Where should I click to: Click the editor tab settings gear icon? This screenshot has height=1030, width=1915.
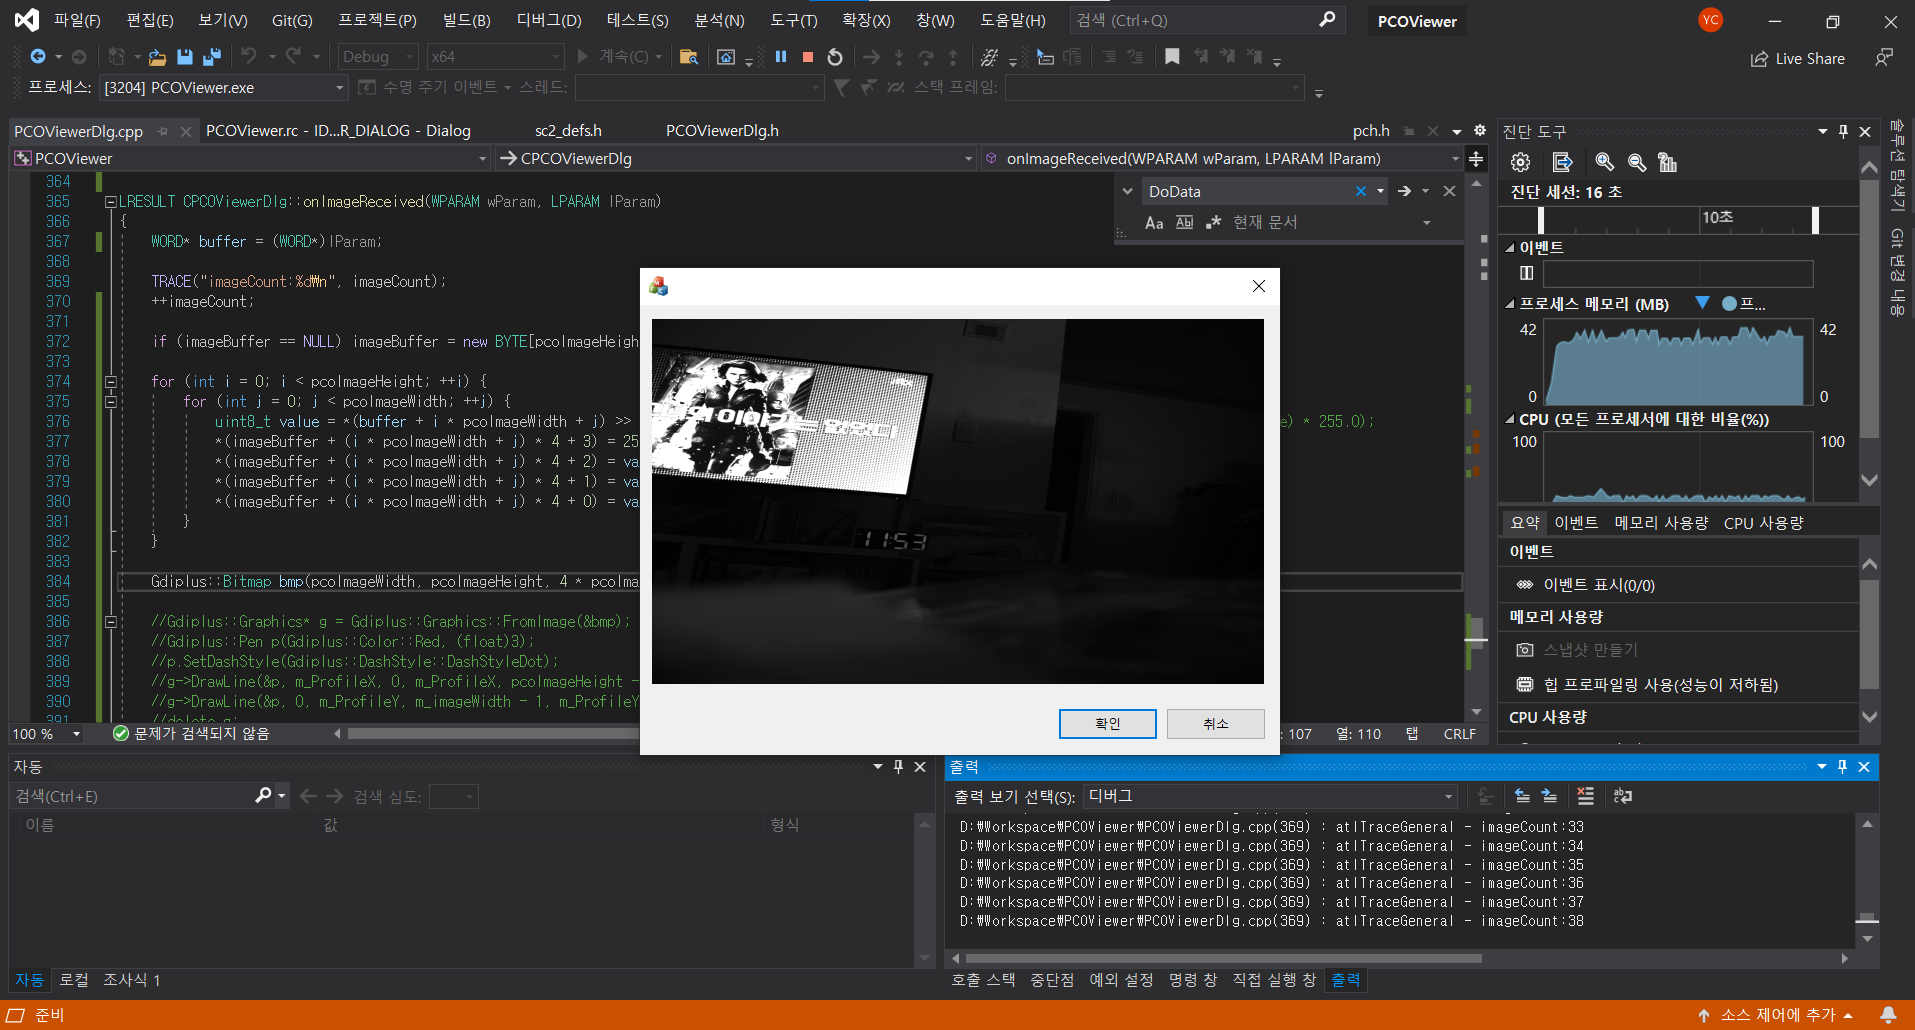(x=1480, y=131)
